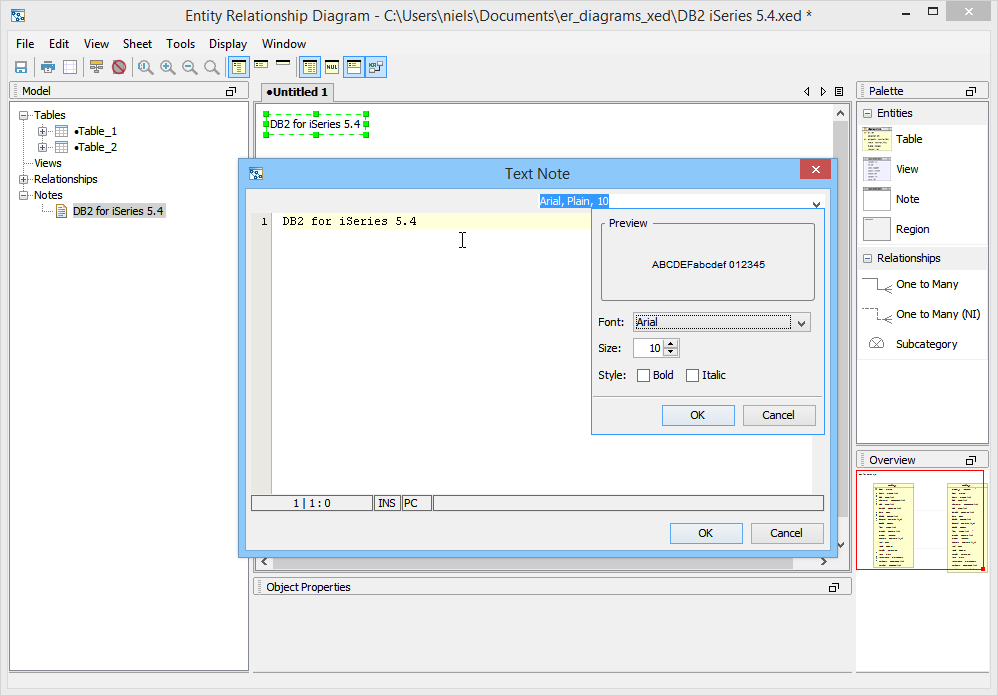Collapse the Tables tree node
The width and height of the screenshot is (998, 696).
24,115
